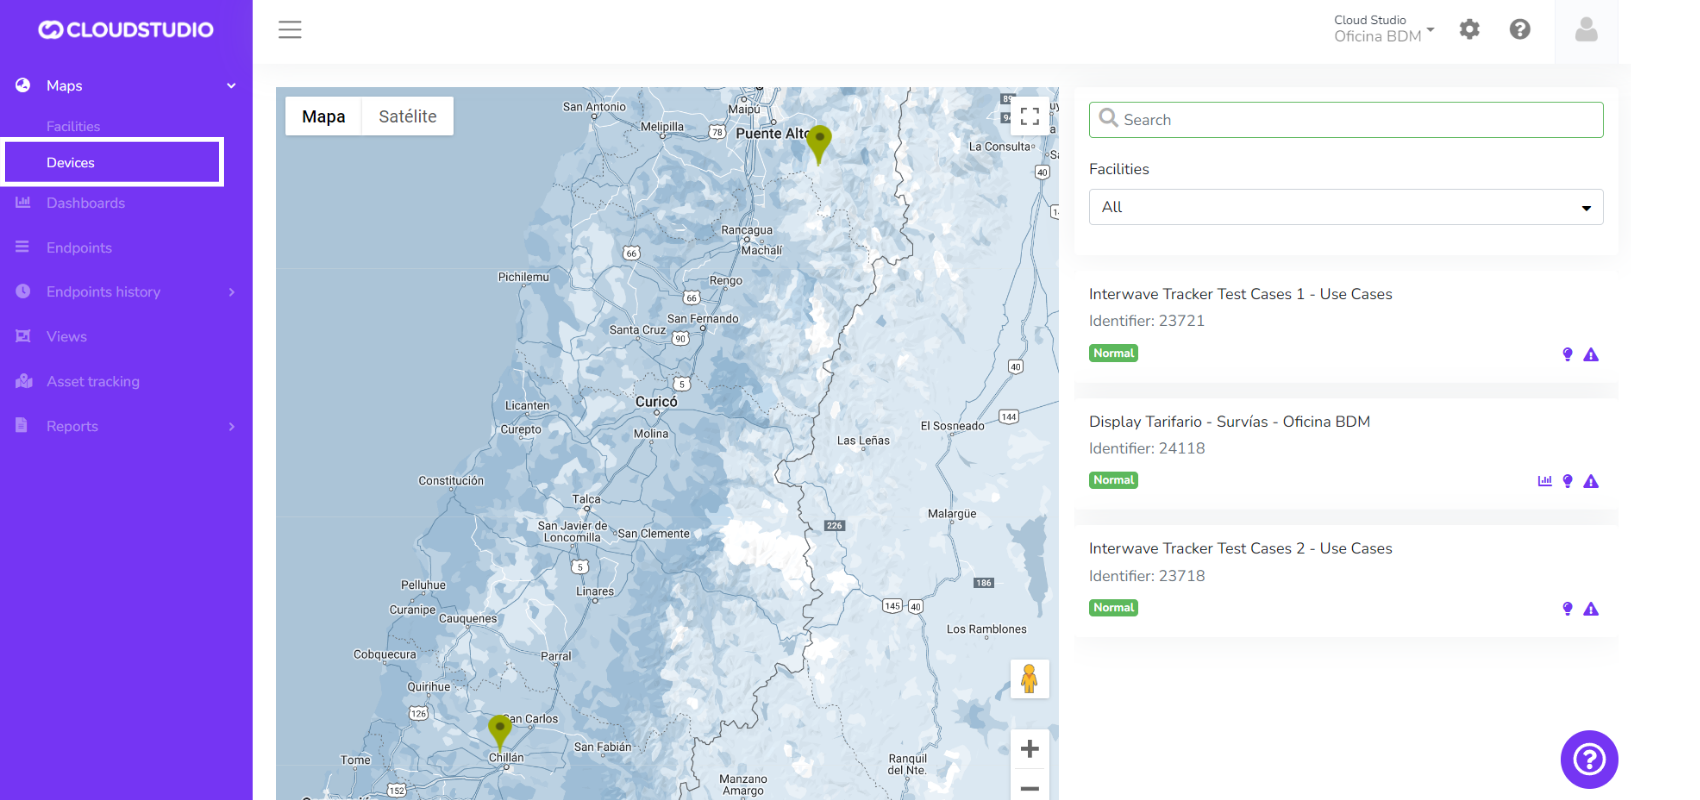Image resolution: width=1700 pixels, height=800 pixels.
Task: Zoom in the map with plus button
Action: pos(1029,749)
